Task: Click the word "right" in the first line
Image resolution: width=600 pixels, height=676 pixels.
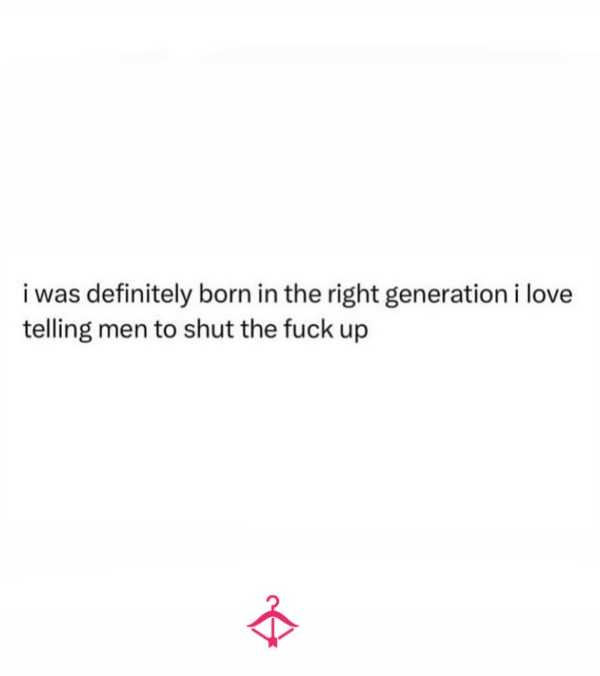Action: point(353,295)
